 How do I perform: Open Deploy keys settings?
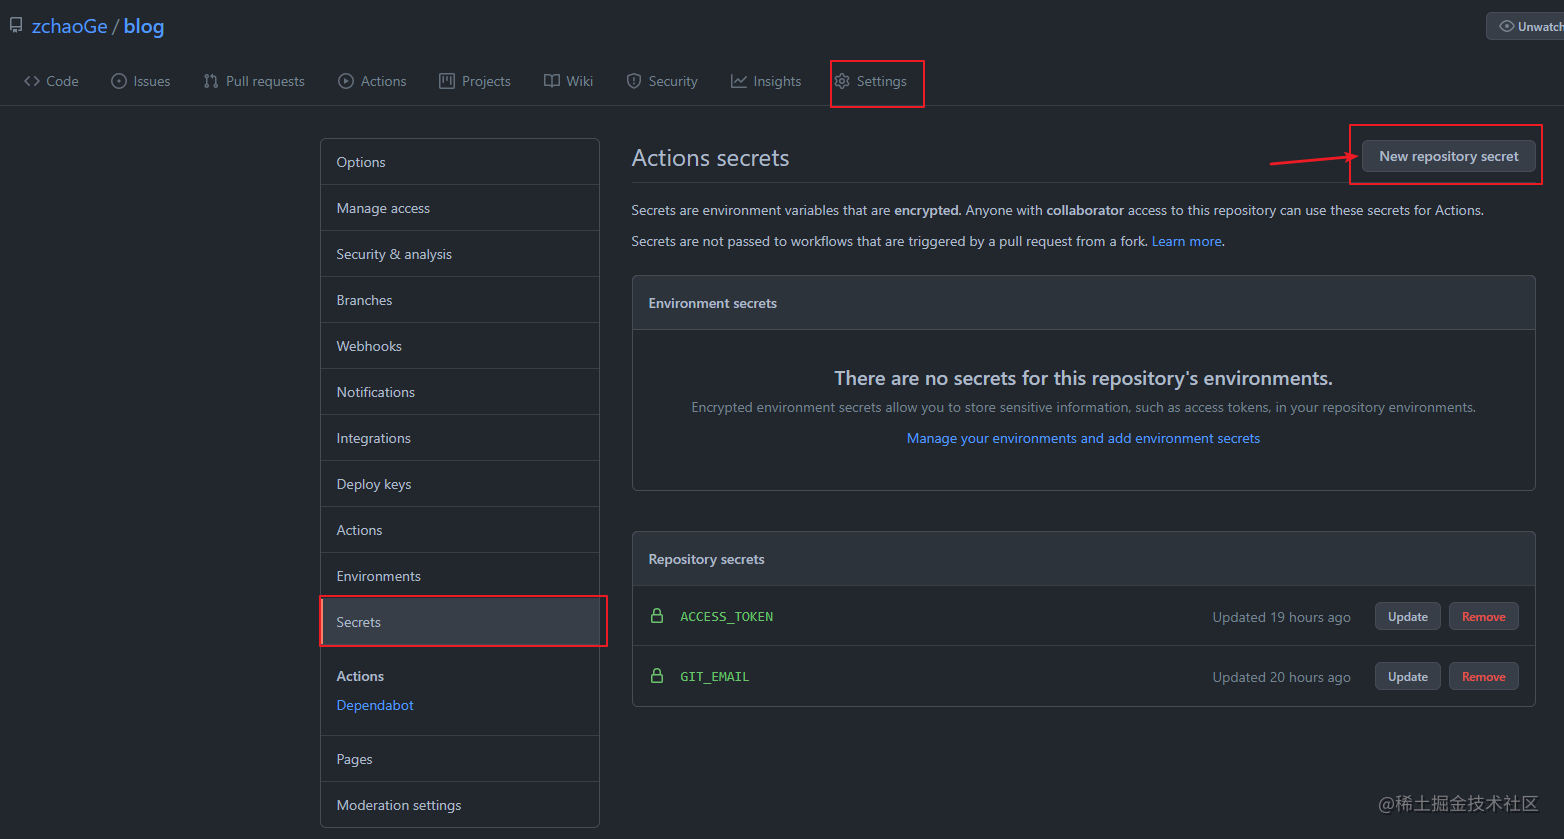[x=460, y=484]
